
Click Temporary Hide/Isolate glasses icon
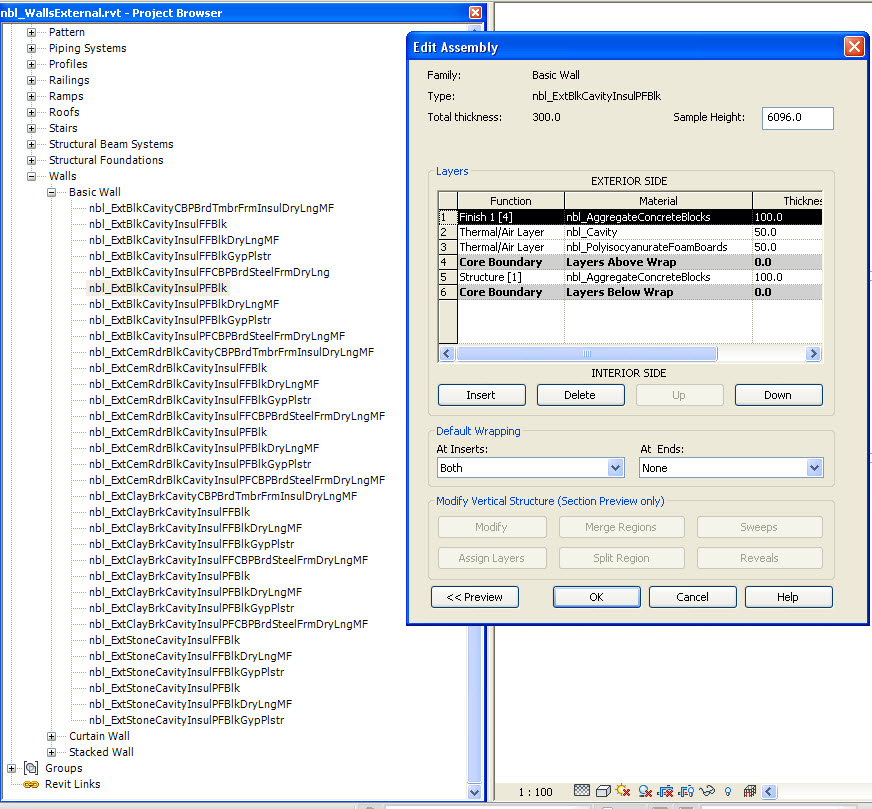[707, 791]
